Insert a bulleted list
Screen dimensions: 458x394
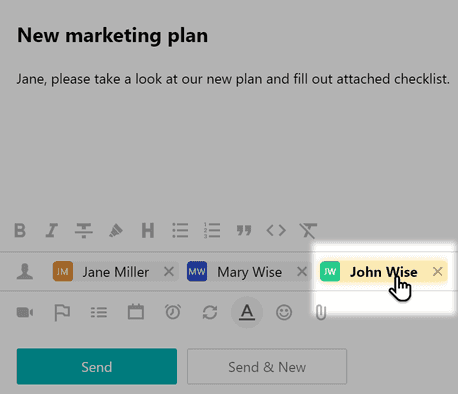coord(180,230)
